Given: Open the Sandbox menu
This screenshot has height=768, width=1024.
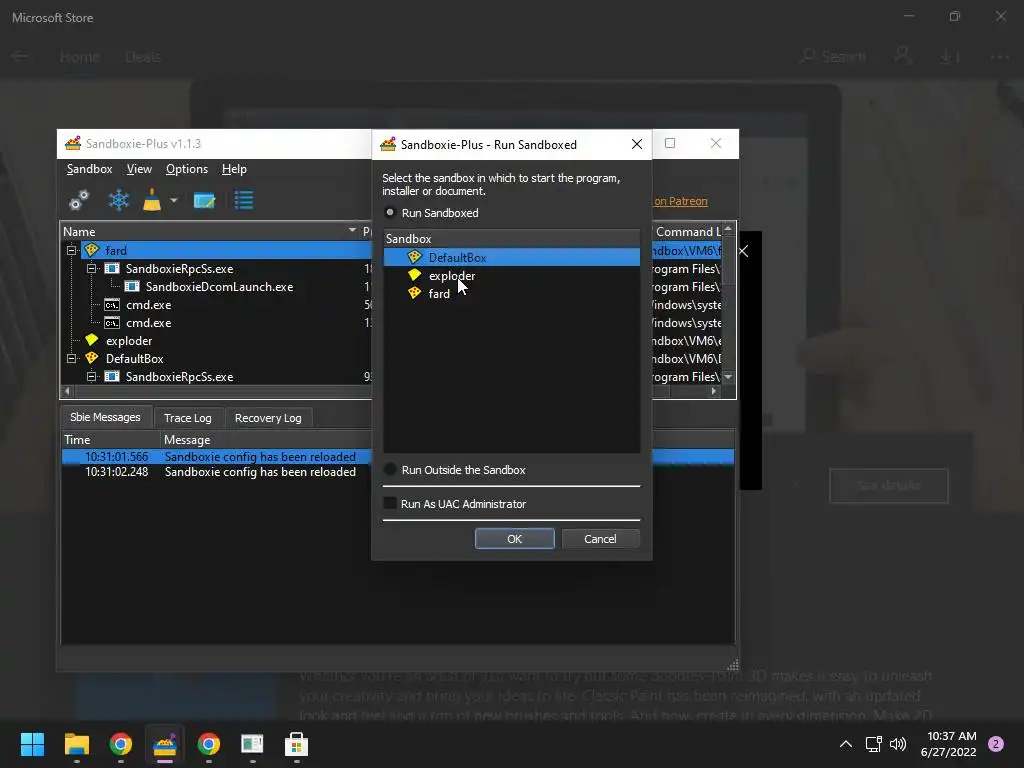Looking at the screenshot, I should coord(89,169).
